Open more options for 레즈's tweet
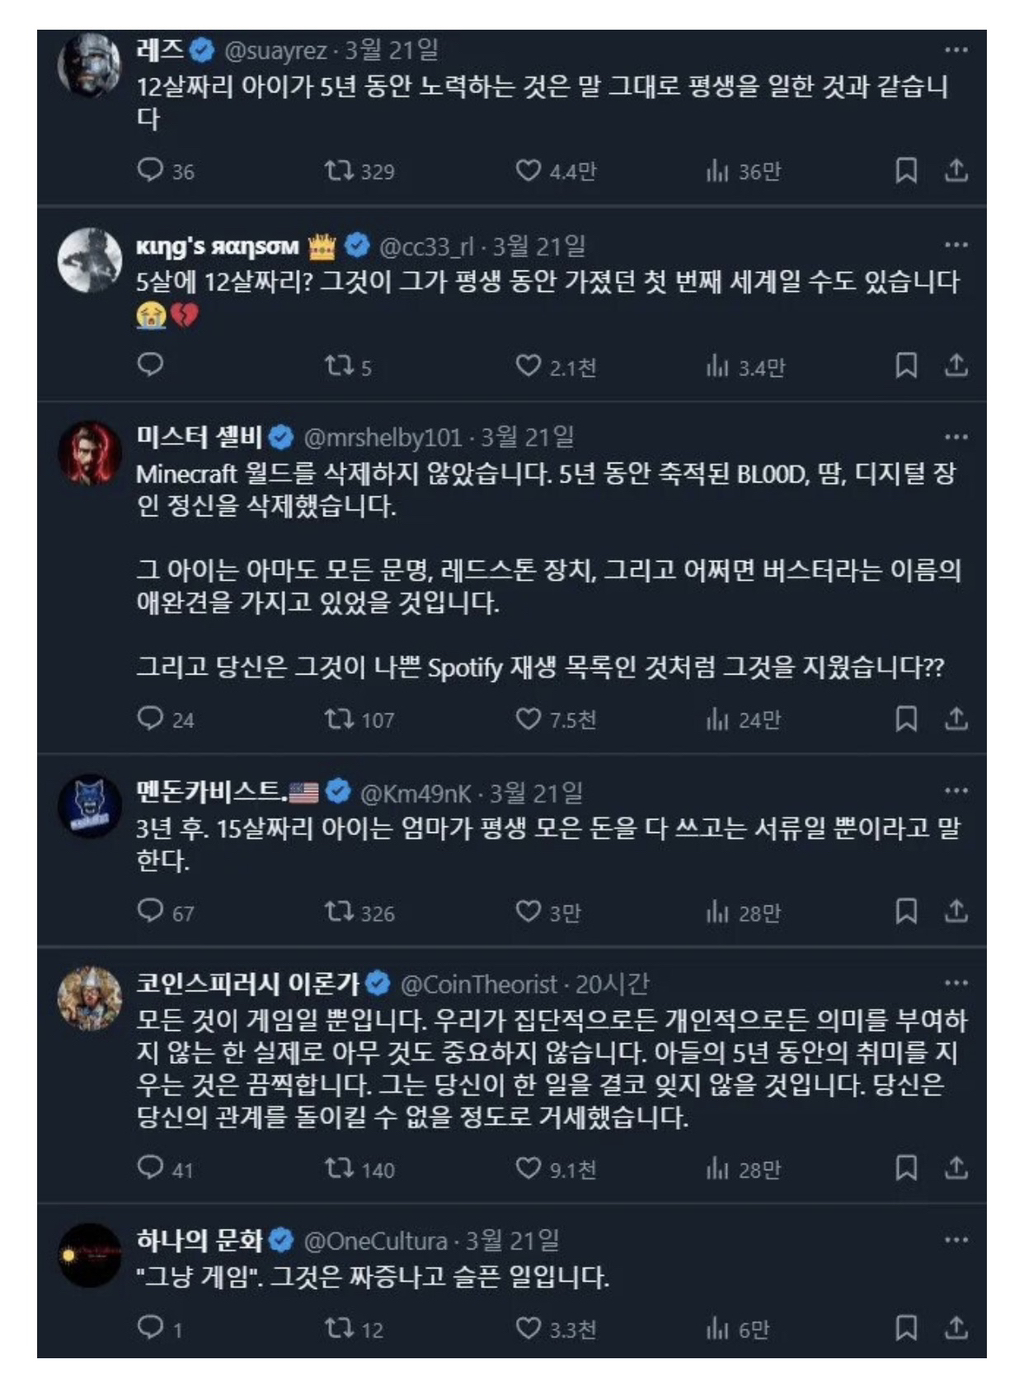The image size is (1024, 1397). coord(956,49)
